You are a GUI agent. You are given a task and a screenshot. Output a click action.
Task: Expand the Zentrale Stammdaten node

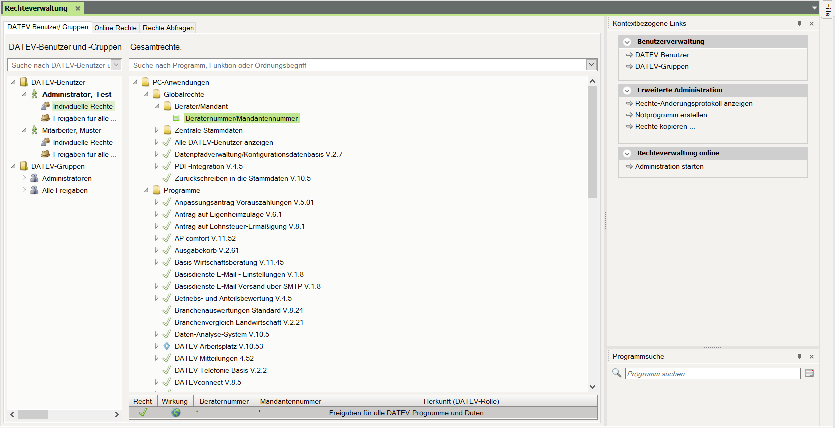point(156,130)
